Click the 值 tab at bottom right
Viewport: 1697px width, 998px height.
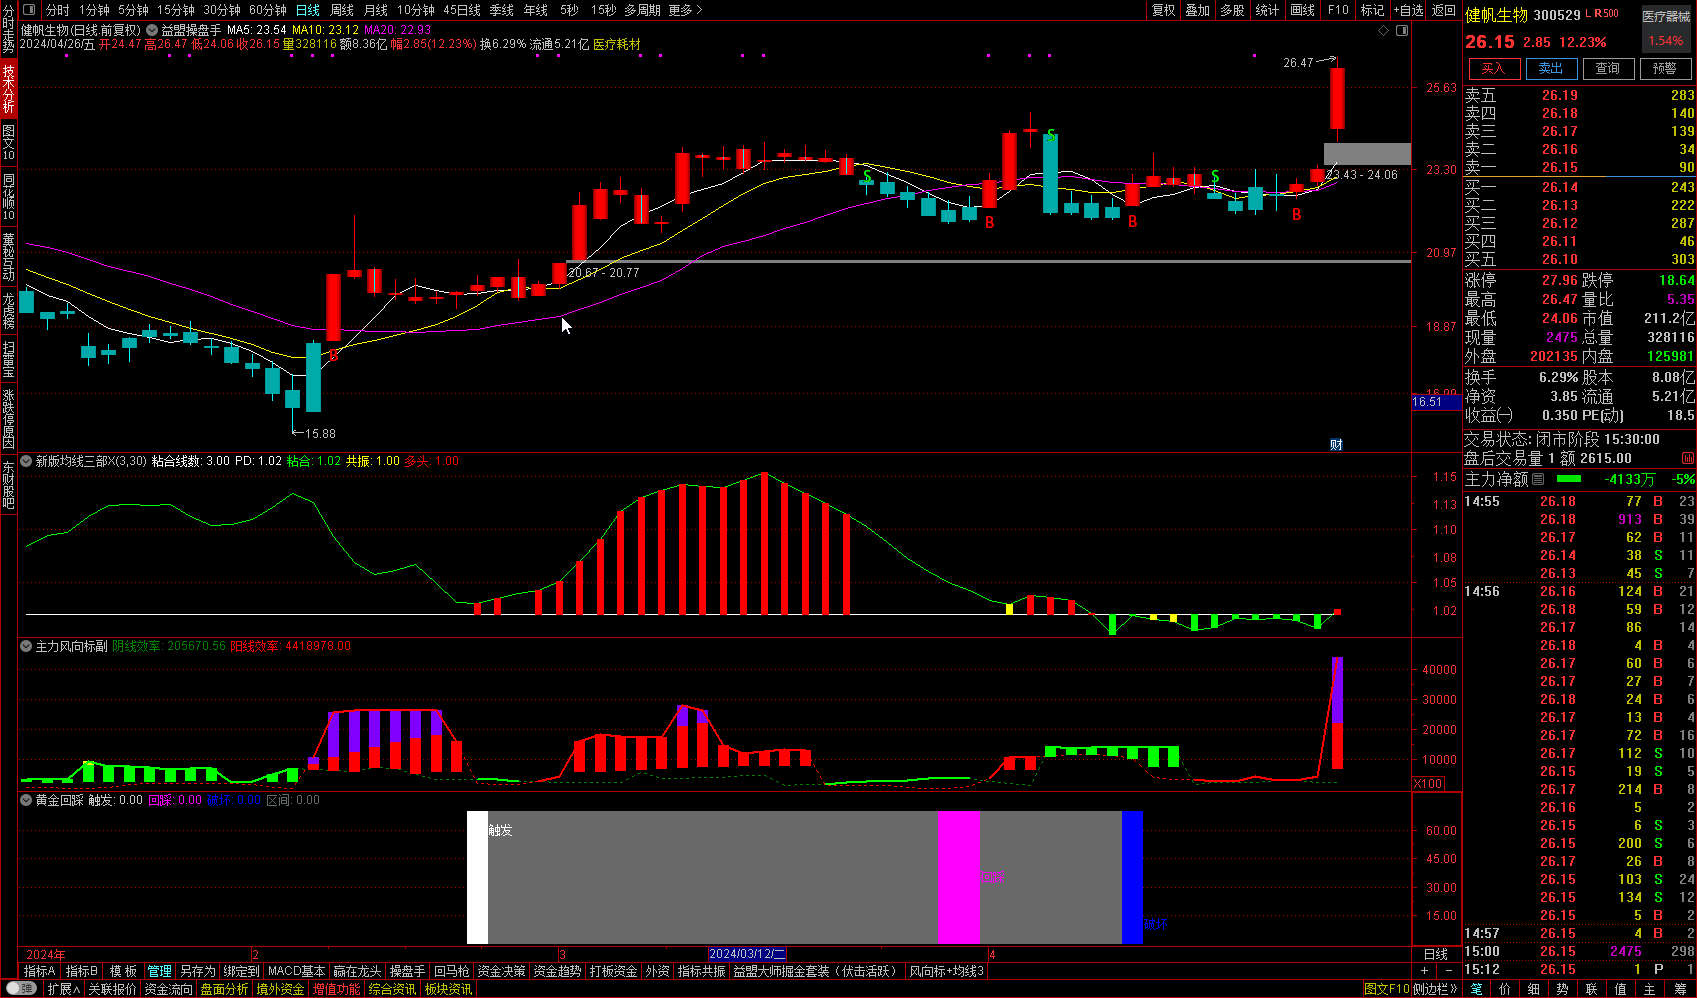1621,989
